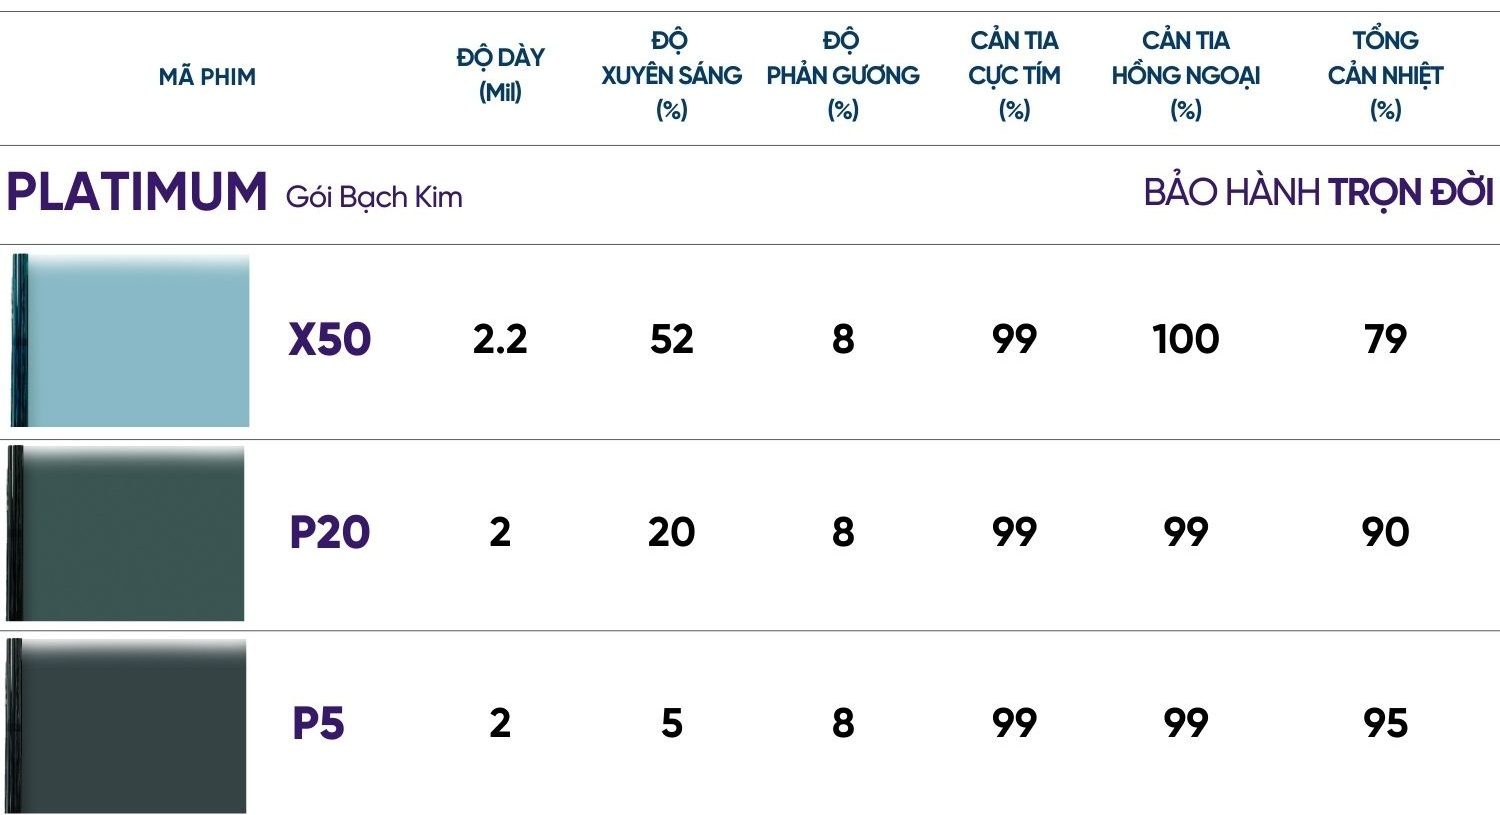
Task: Select the X50 film code label
Action: [x=330, y=340]
